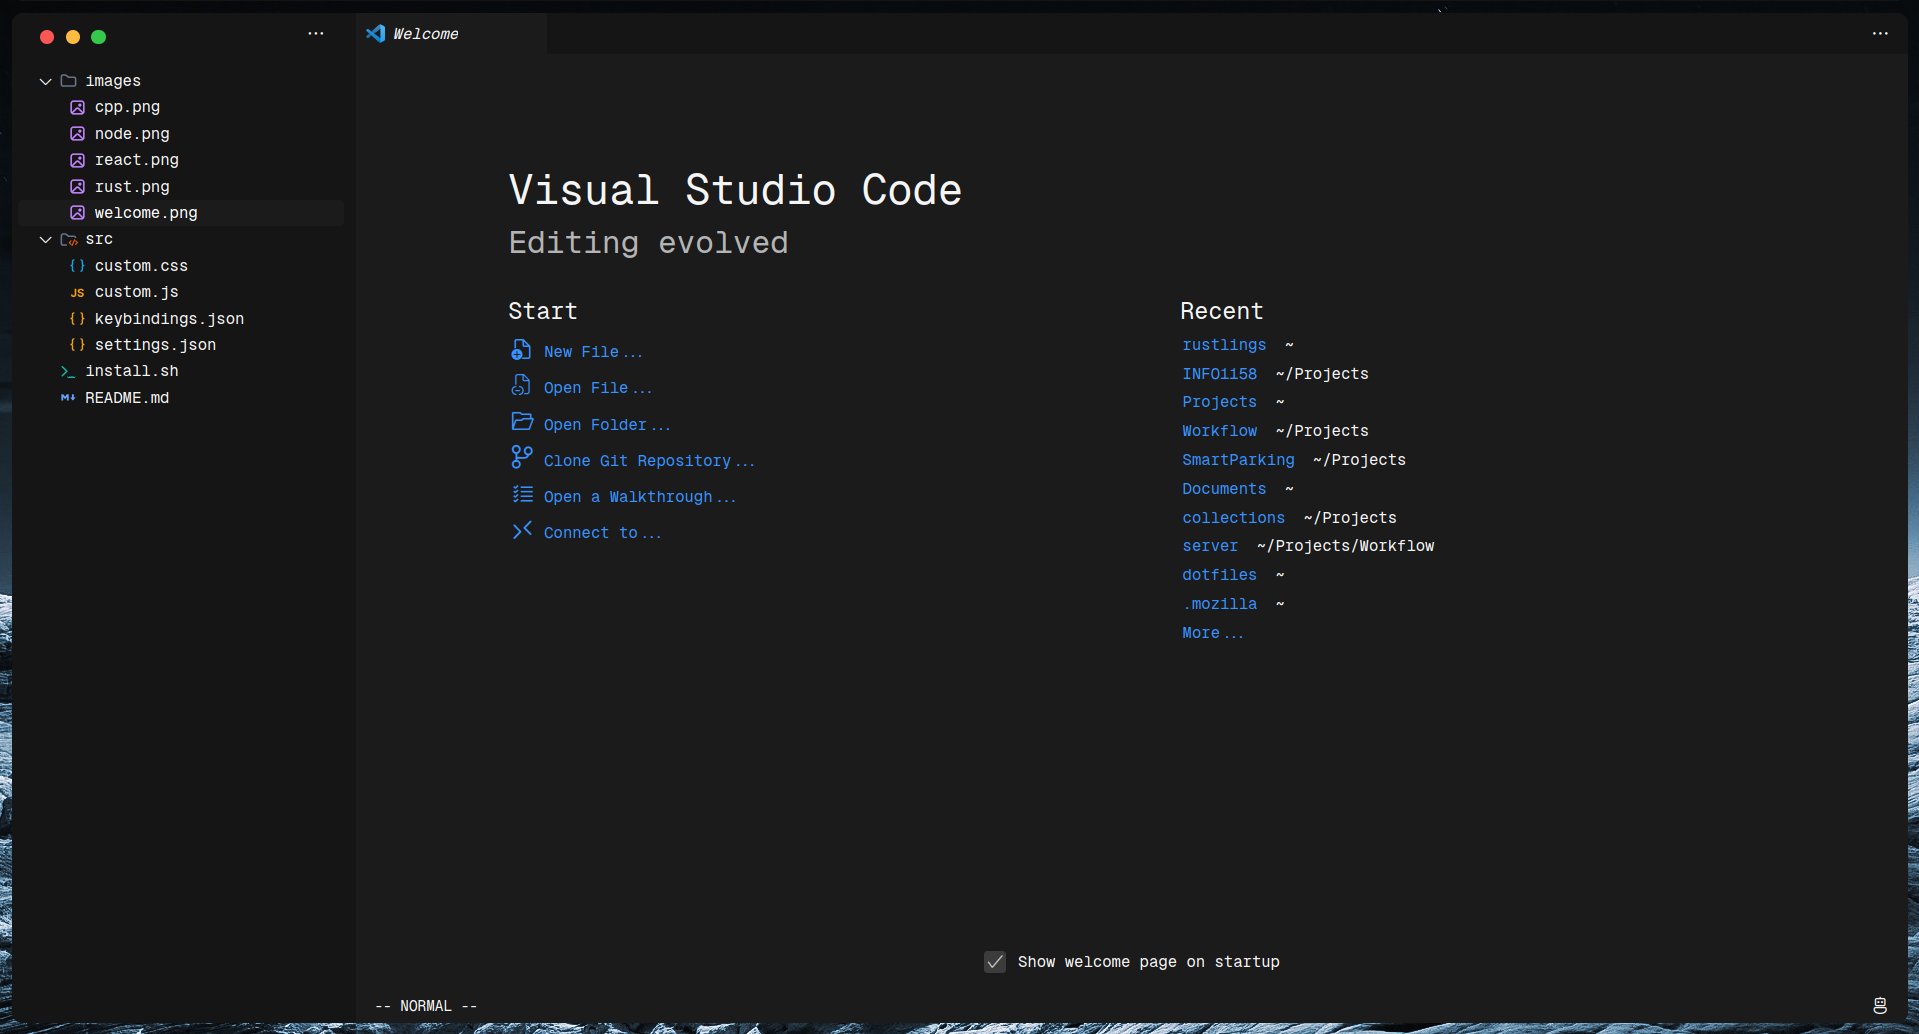Select react.png in the file tree
The height and width of the screenshot is (1034, 1919).
[x=181, y=160]
